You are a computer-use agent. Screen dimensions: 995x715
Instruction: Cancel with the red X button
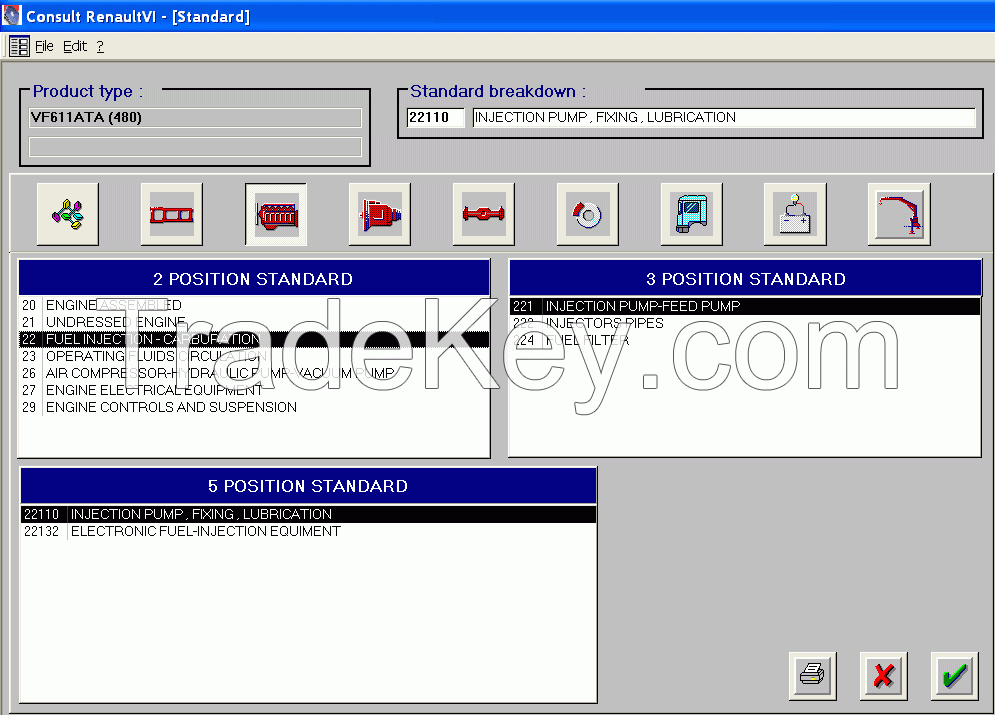(883, 676)
